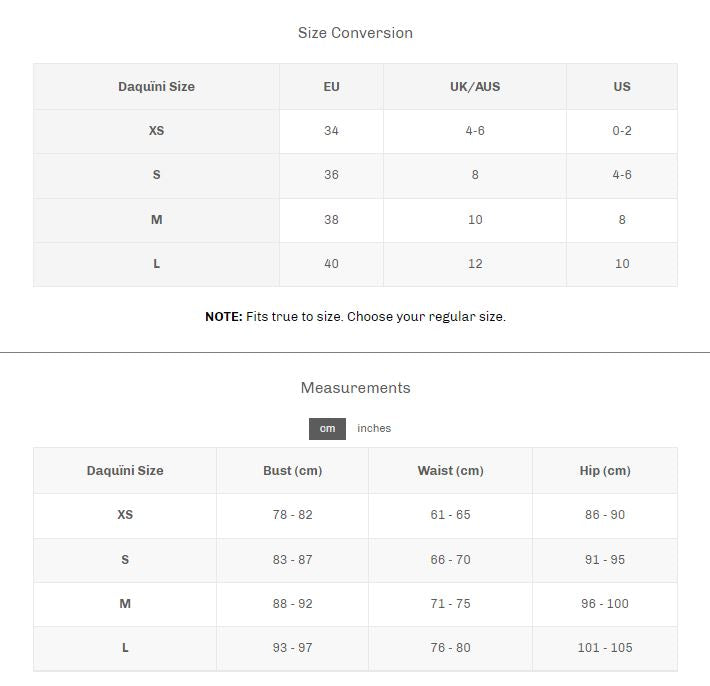Switch measurements to cm units
The height and width of the screenshot is (686, 710).
coord(327,429)
